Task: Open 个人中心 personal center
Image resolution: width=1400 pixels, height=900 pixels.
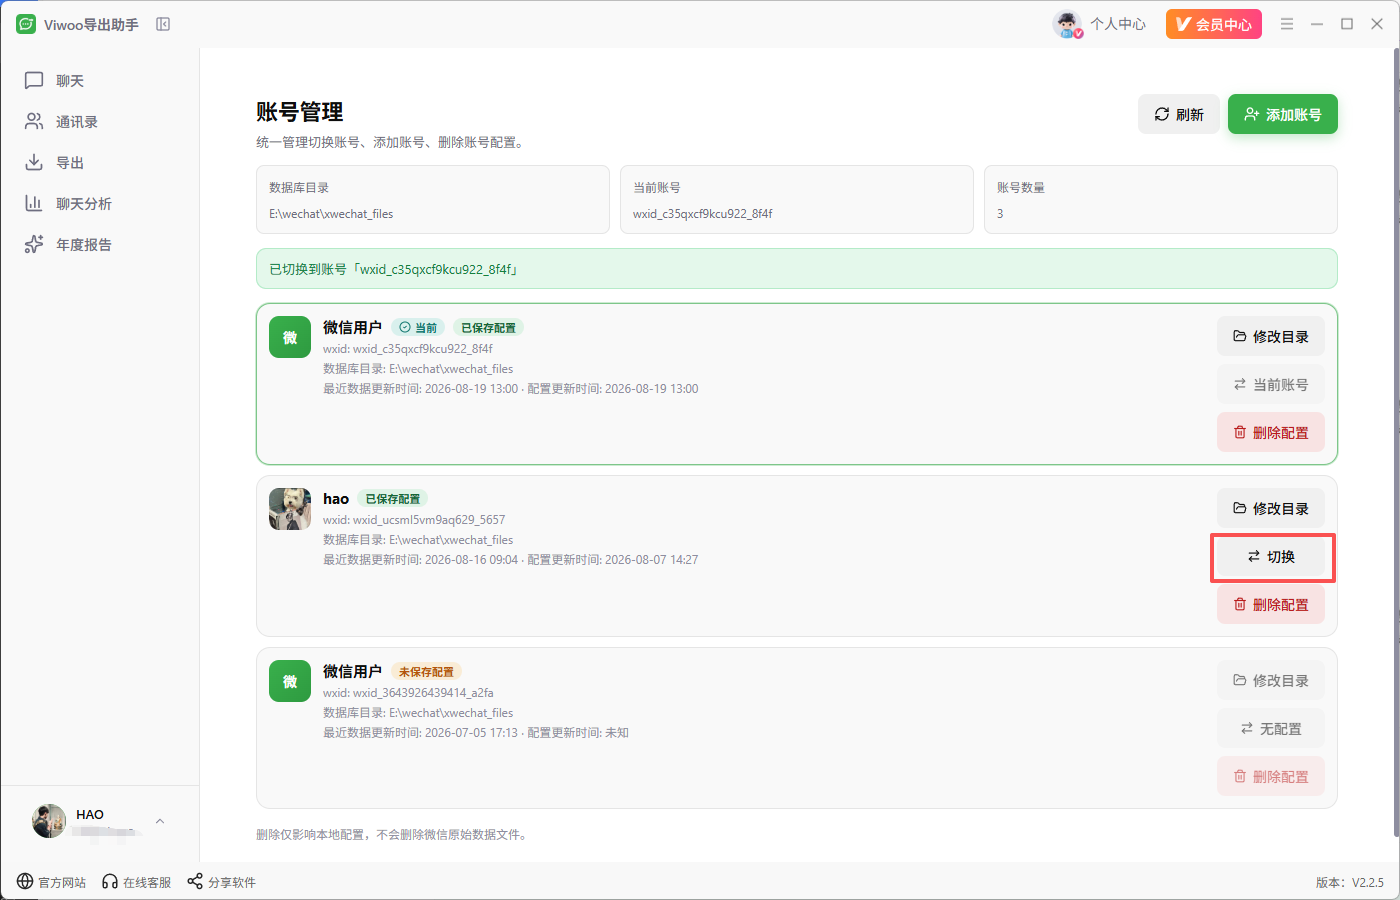Action: 1118,24
